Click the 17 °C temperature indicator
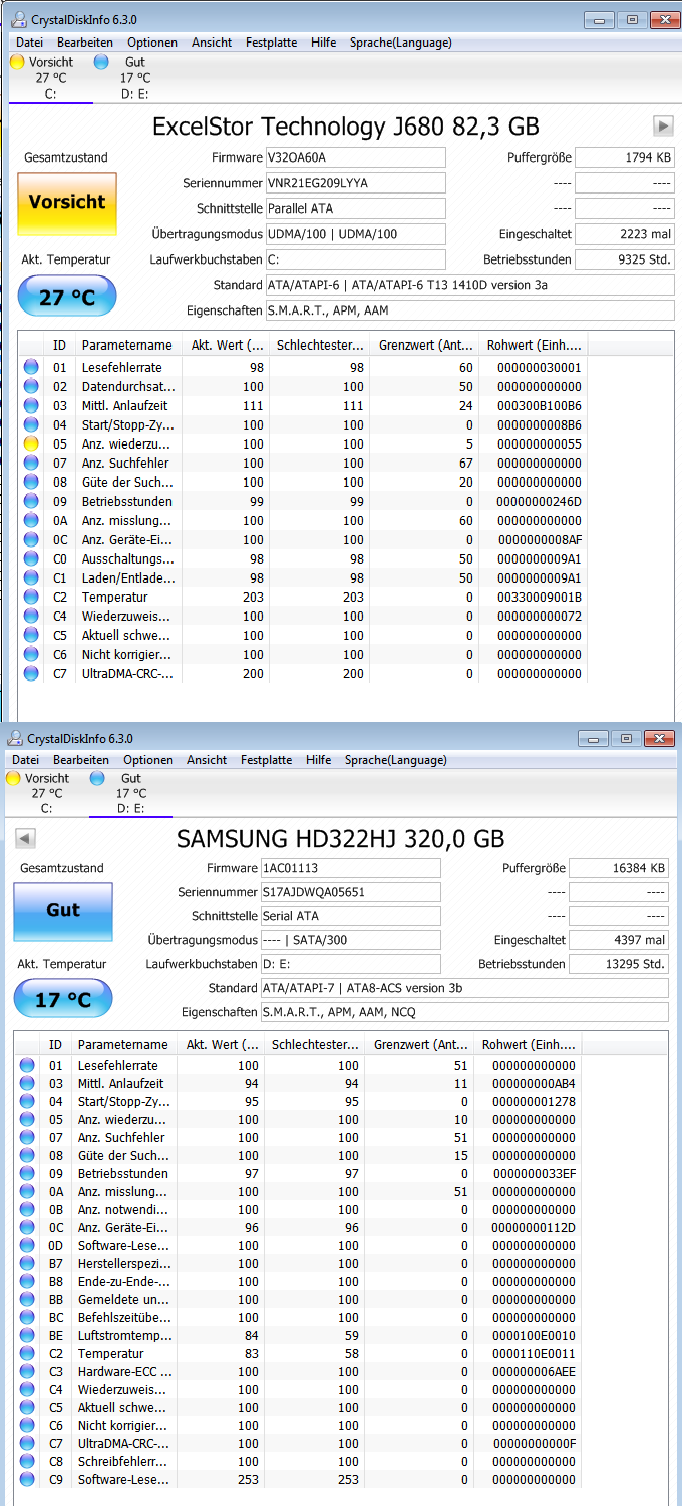Viewport: 682px width, 1512px height. 63,999
